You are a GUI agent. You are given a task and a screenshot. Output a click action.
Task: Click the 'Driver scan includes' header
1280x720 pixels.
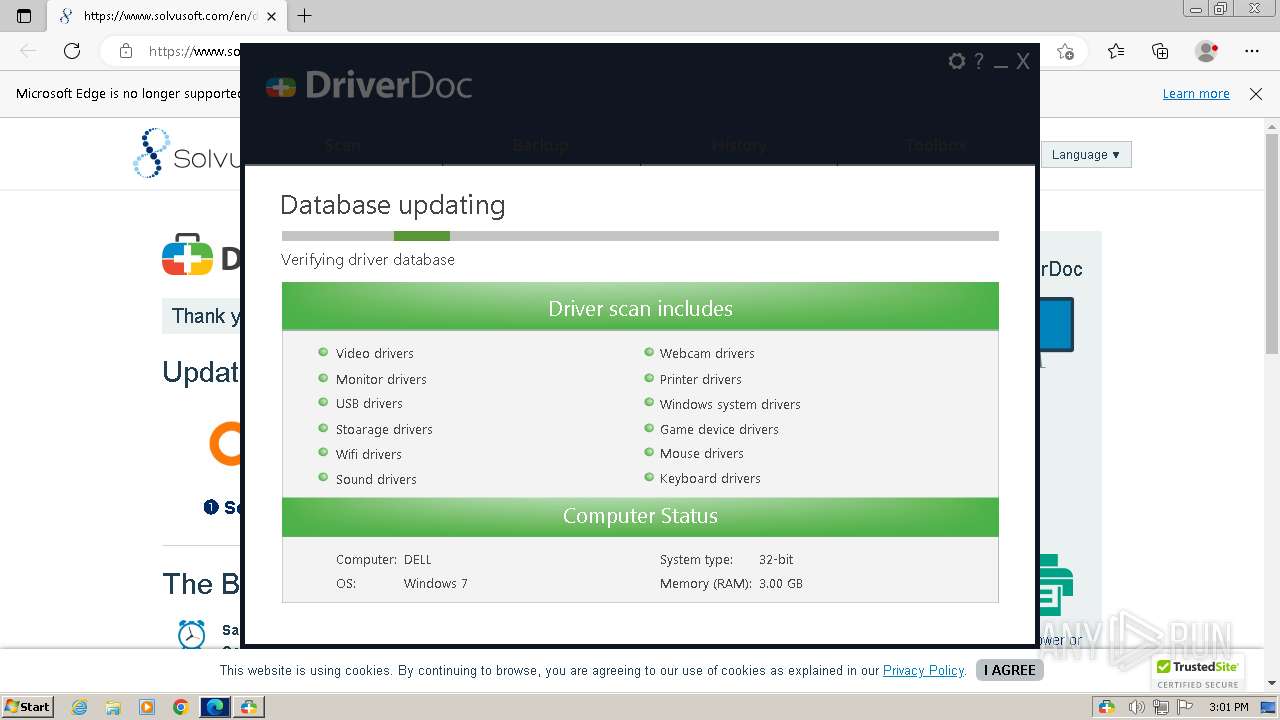pos(640,306)
